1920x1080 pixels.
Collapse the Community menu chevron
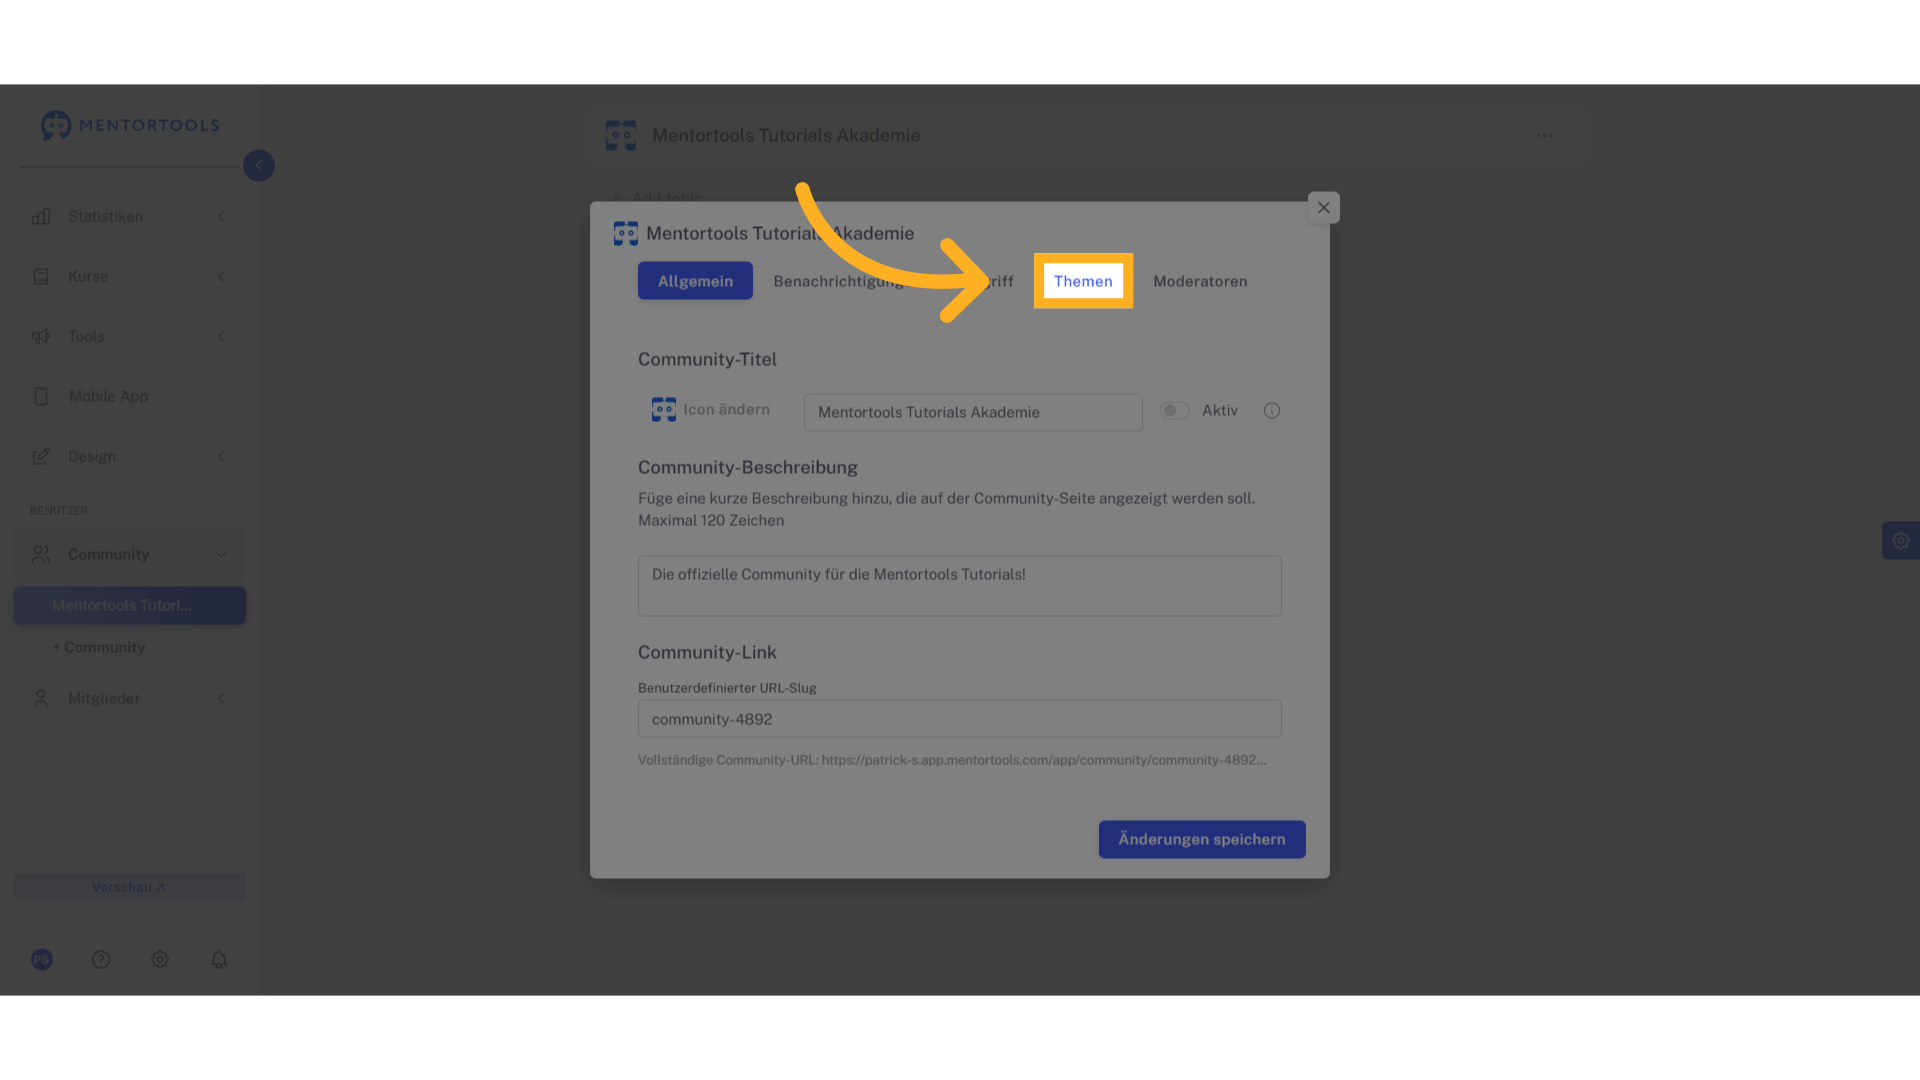pyautogui.click(x=221, y=555)
